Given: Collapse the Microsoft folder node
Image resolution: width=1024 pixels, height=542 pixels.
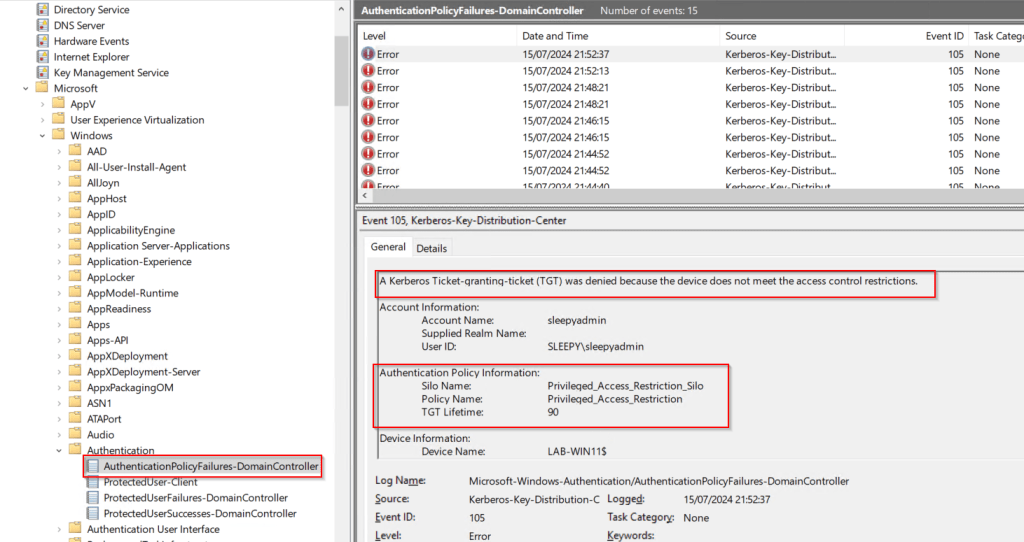Looking at the screenshot, I should [26, 88].
